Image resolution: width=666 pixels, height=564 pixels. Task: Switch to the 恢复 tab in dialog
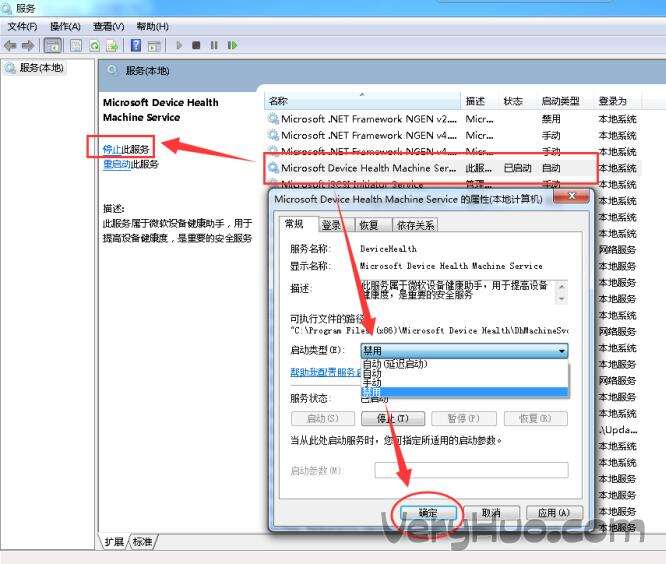click(373, 225)
